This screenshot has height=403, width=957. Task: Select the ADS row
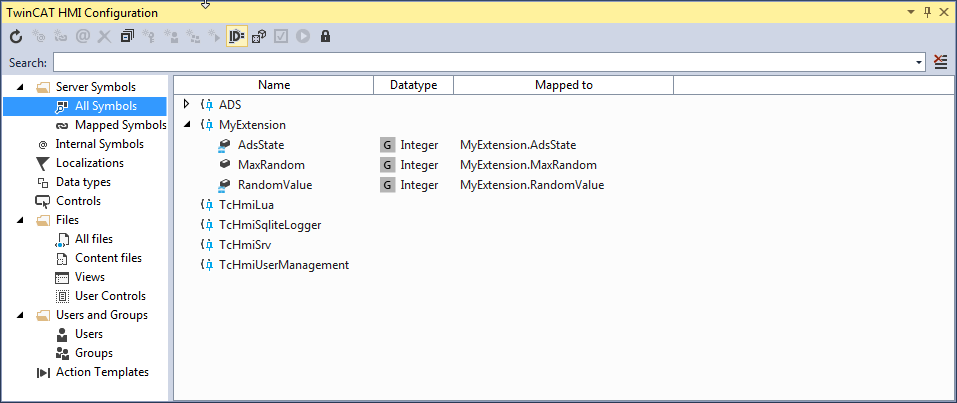click(230, 105)
